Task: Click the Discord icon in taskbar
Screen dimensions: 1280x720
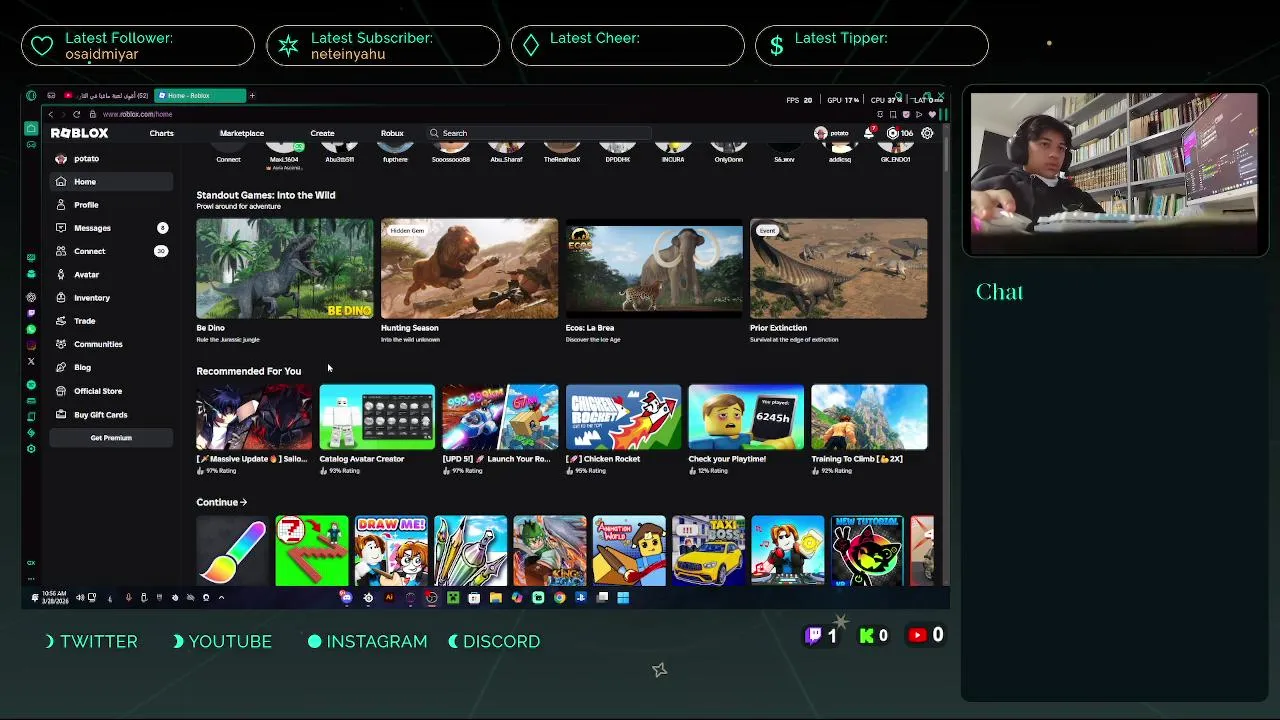Action: point(346,598)
